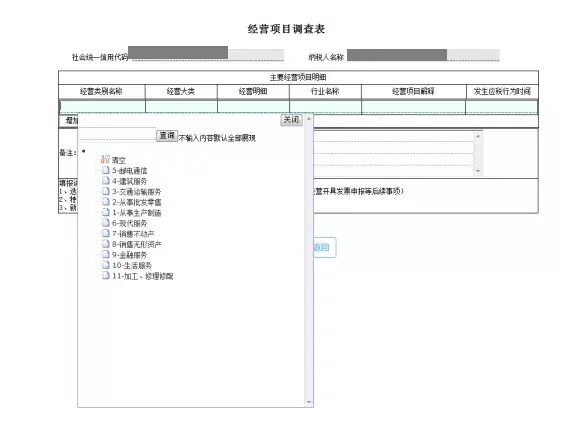Image resolution: width=583 pixels, height=429 pixels.
Task: Click the cell under 行业名称
Action: [x=326, y=107]
